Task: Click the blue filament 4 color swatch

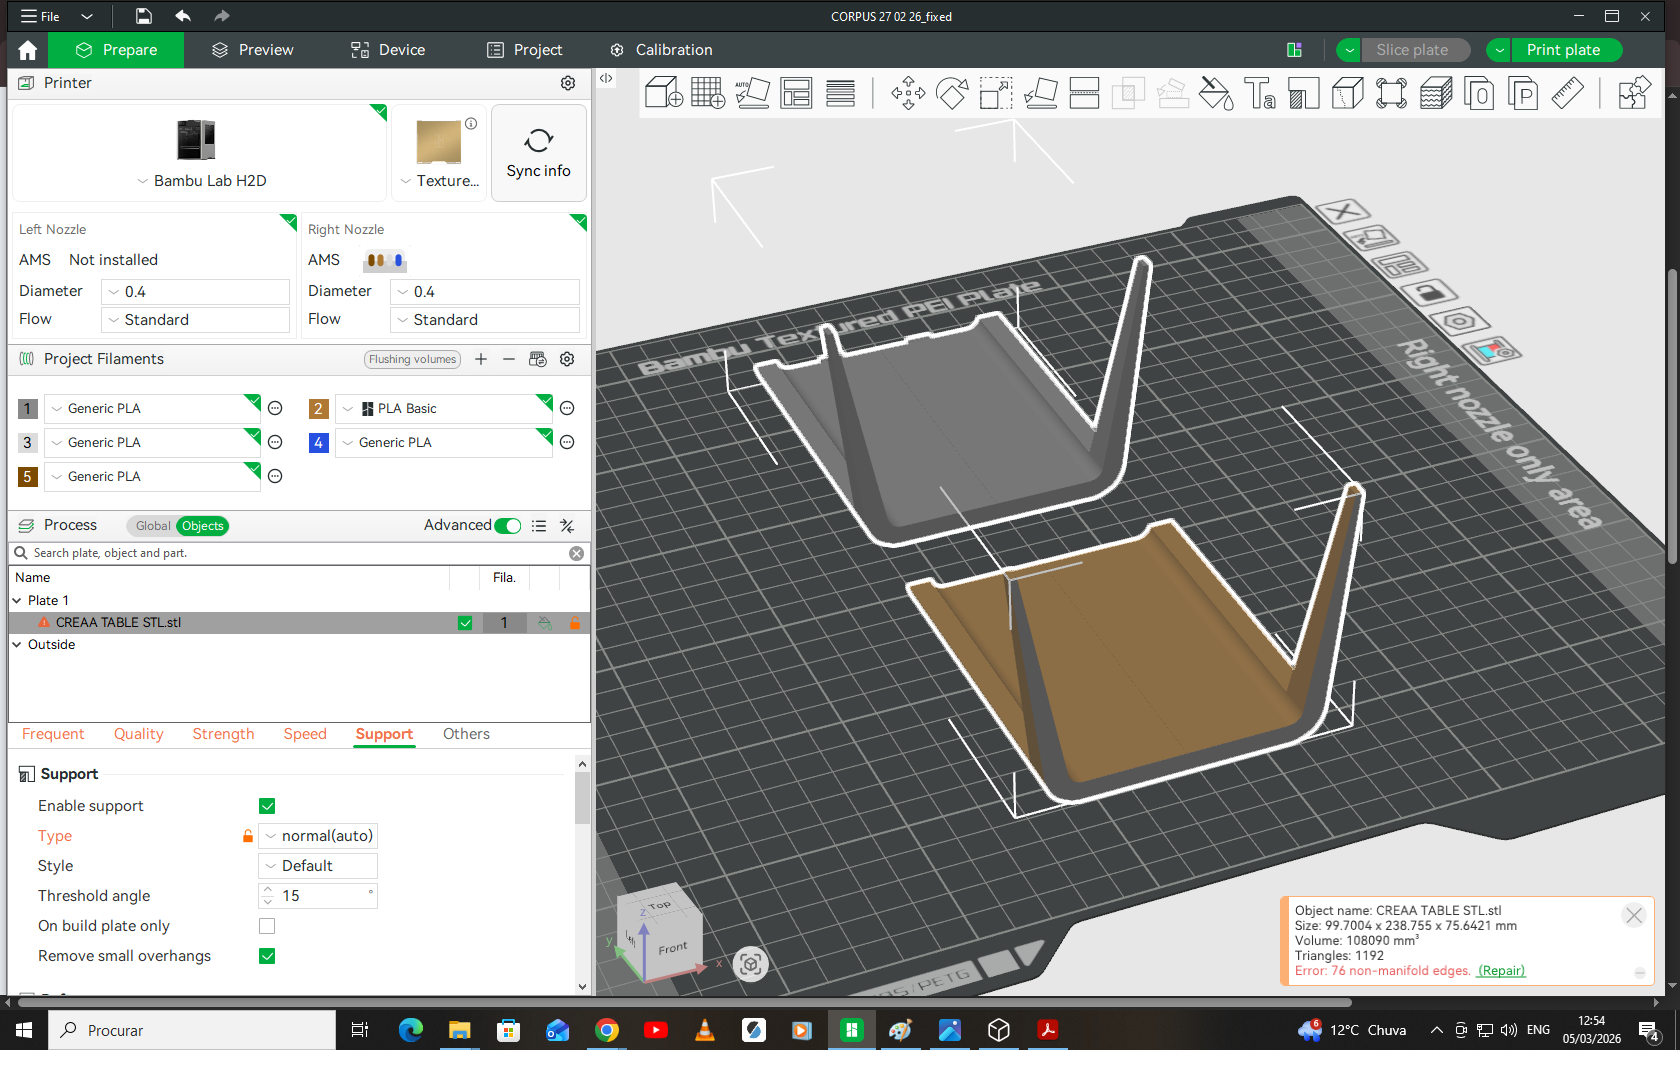Action: pos(318,443)
